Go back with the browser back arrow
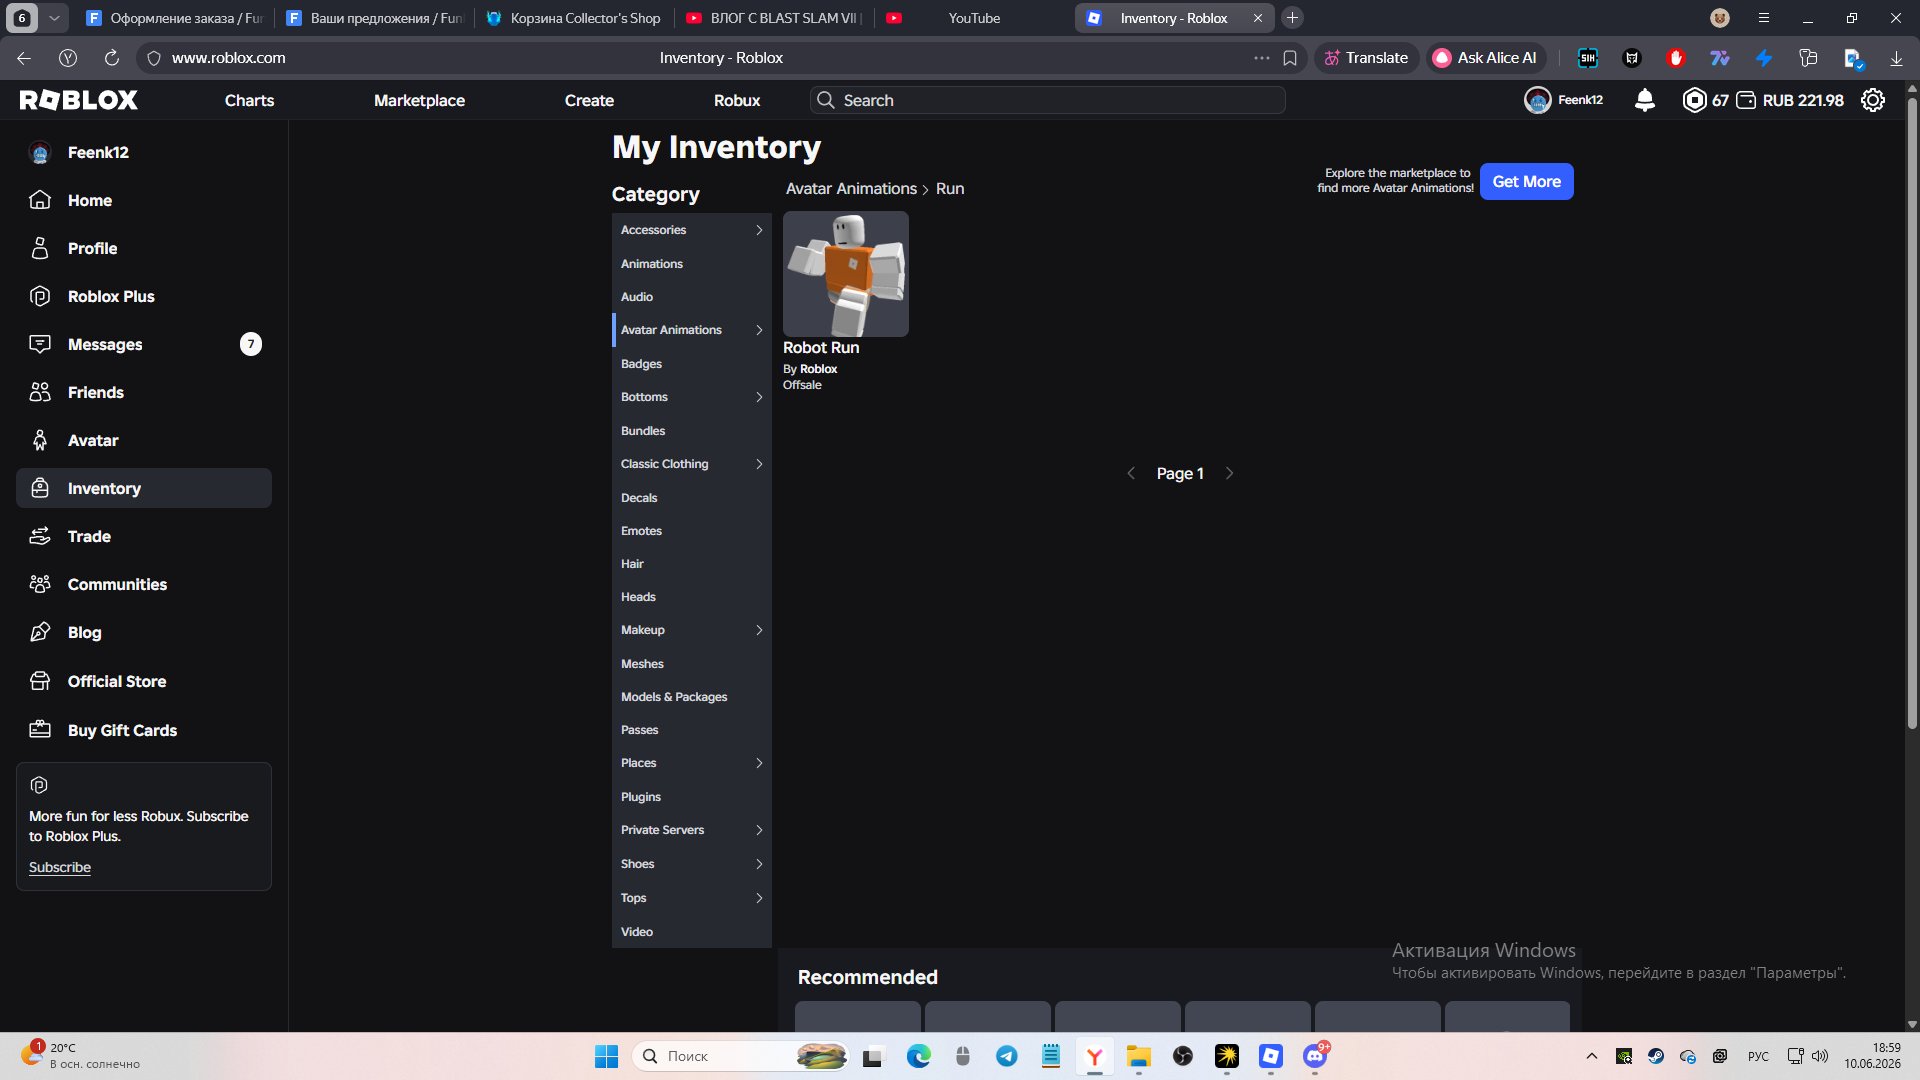The image size is (1920, 1080). (x=24, y=58)
